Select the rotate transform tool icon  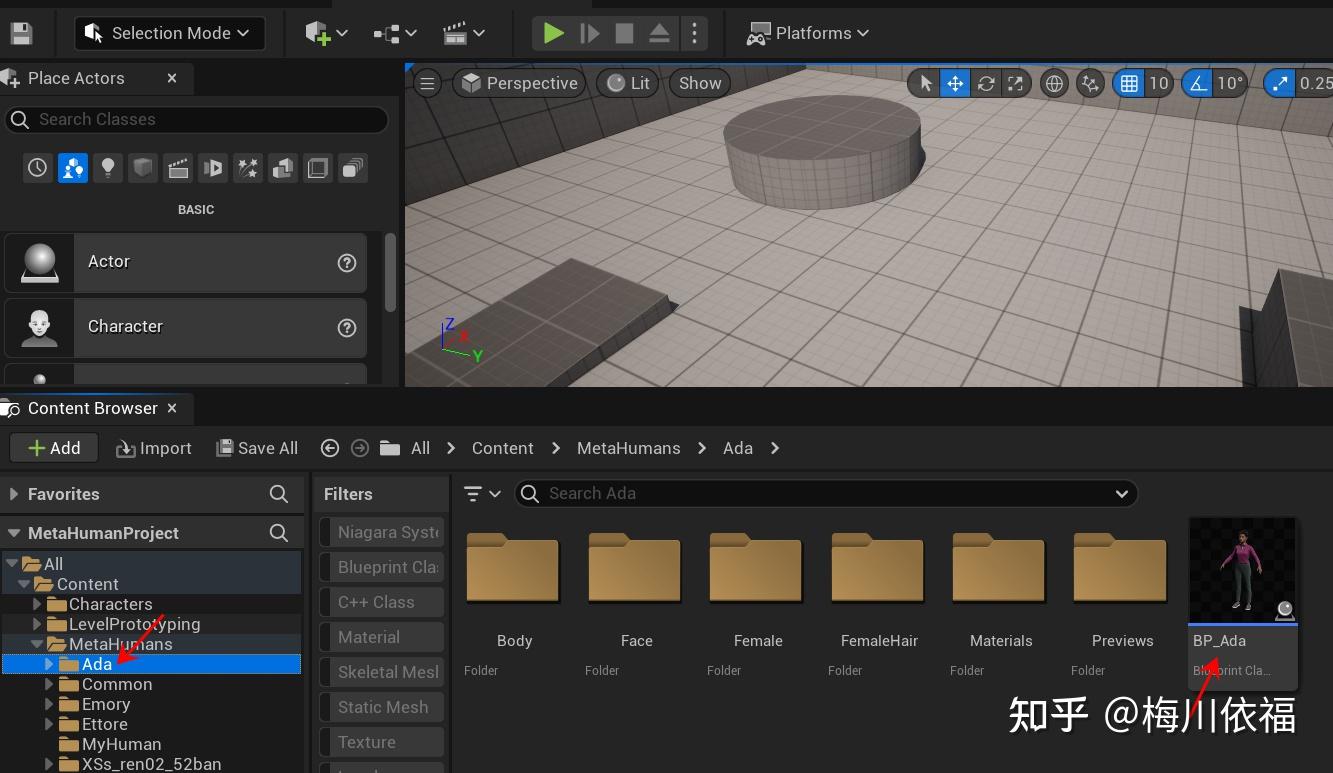(x=985, y=83)
